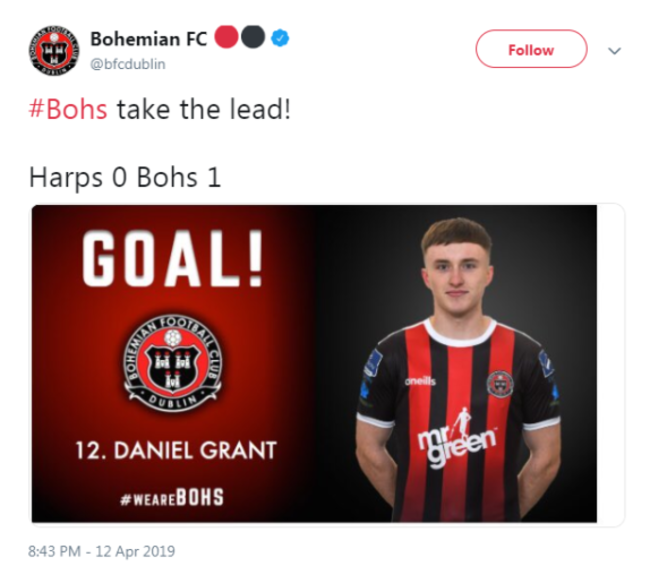Click the score line 'Harps 0 Bohs 1'
650x566 pixels.
(125, 177)
